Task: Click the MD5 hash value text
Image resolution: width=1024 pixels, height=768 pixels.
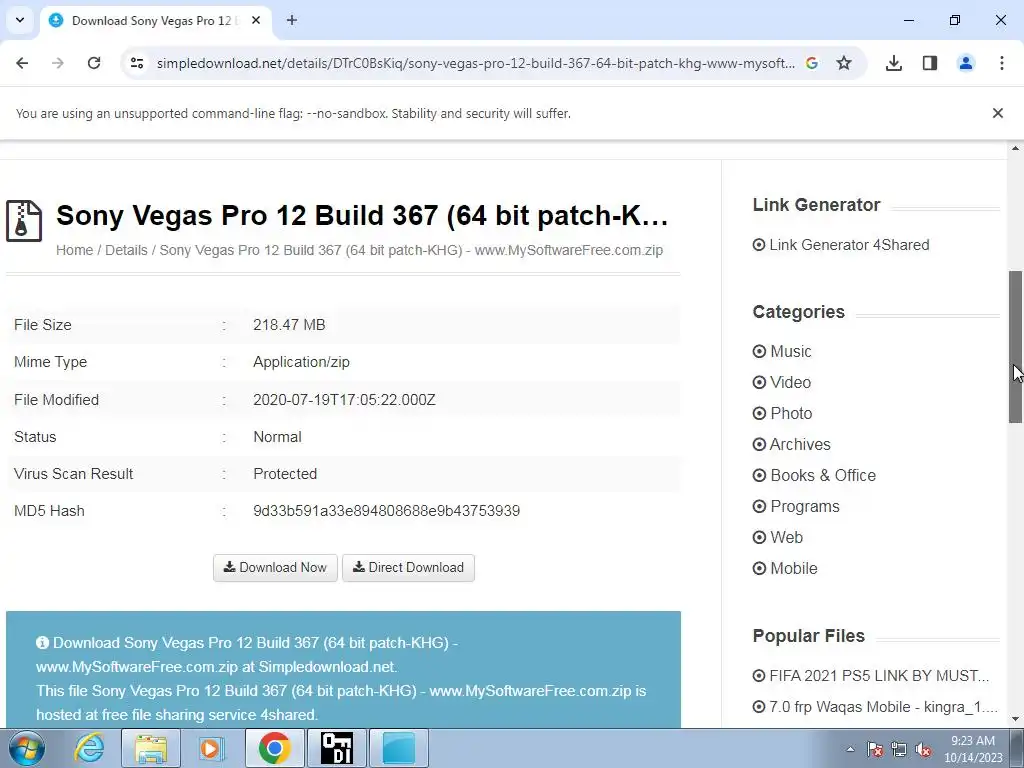Action: tap(387, 511)
